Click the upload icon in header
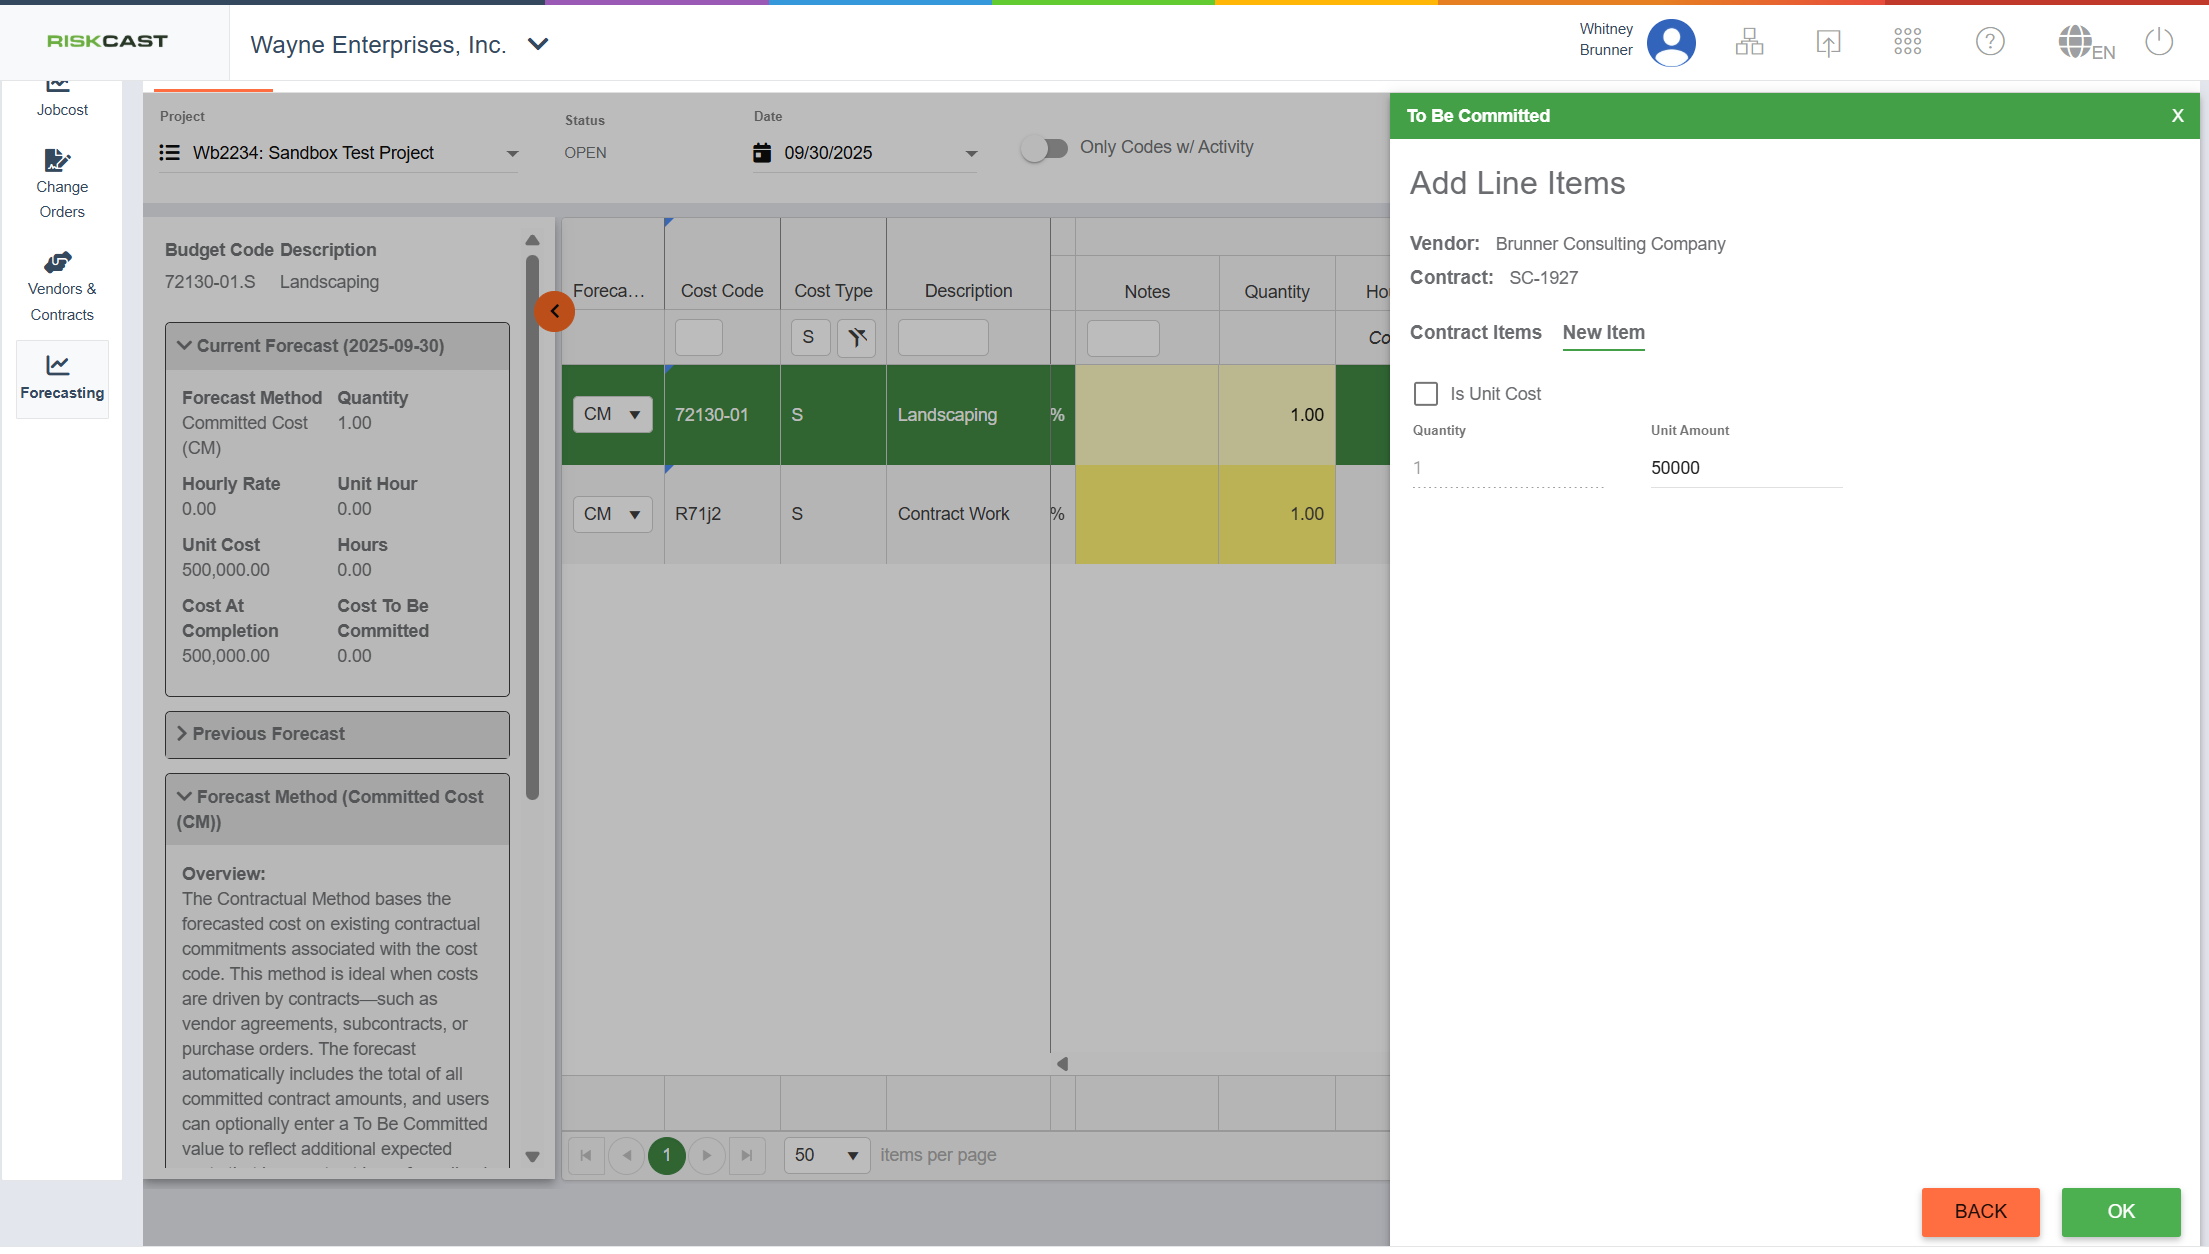 tap(1828, 42)
